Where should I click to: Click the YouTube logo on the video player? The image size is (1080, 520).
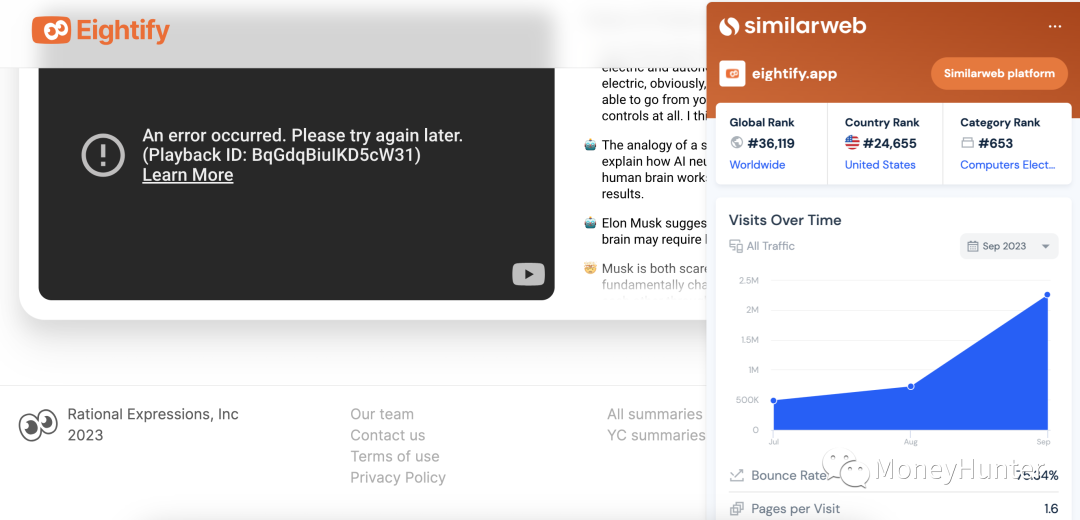point(528,274)
